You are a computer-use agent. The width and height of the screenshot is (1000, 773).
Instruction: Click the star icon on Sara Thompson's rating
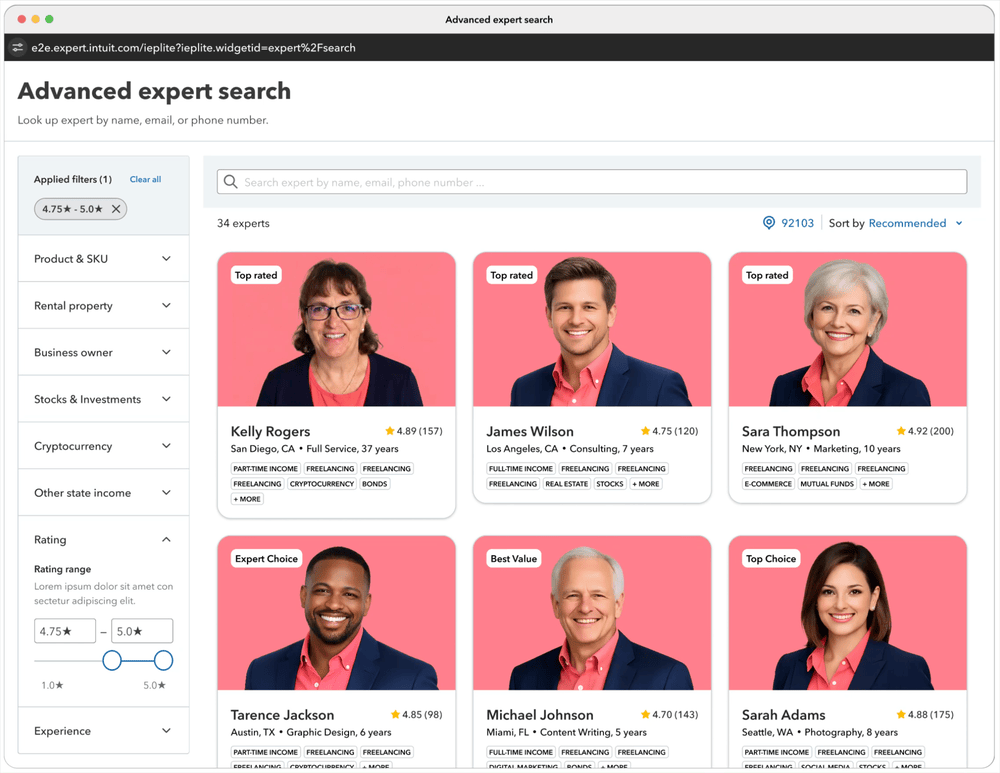pyautogui.click(x=901, y=431)
